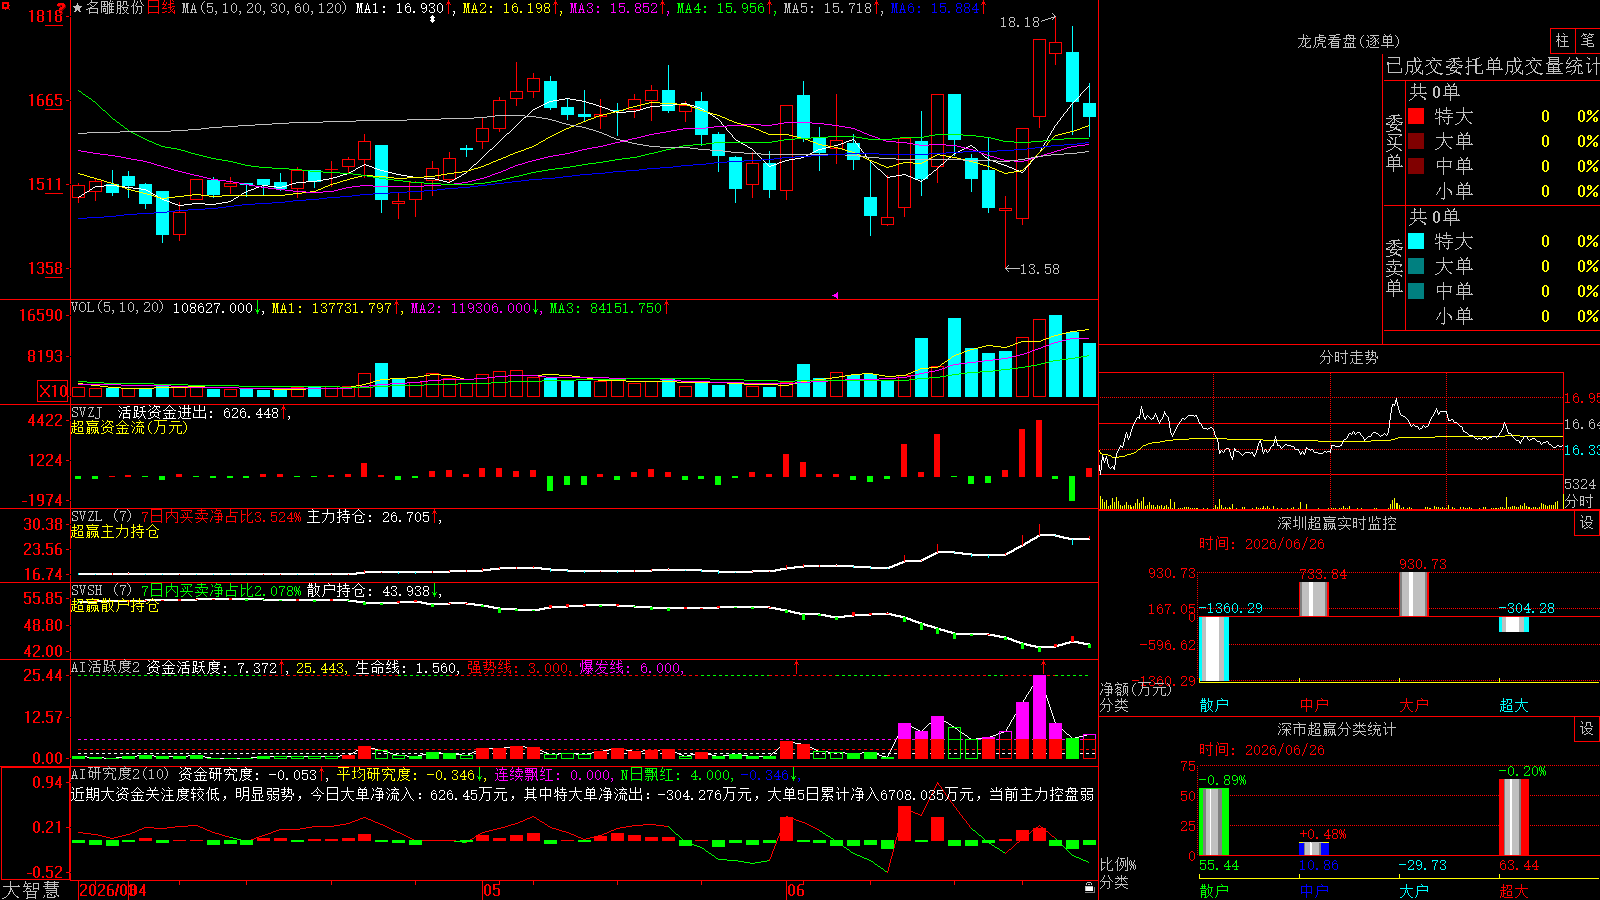The image size is (1600, 900).
Task: Click 大户 label in 深圳超赢实时监控 chart
Action: [x=1414, y=705]
